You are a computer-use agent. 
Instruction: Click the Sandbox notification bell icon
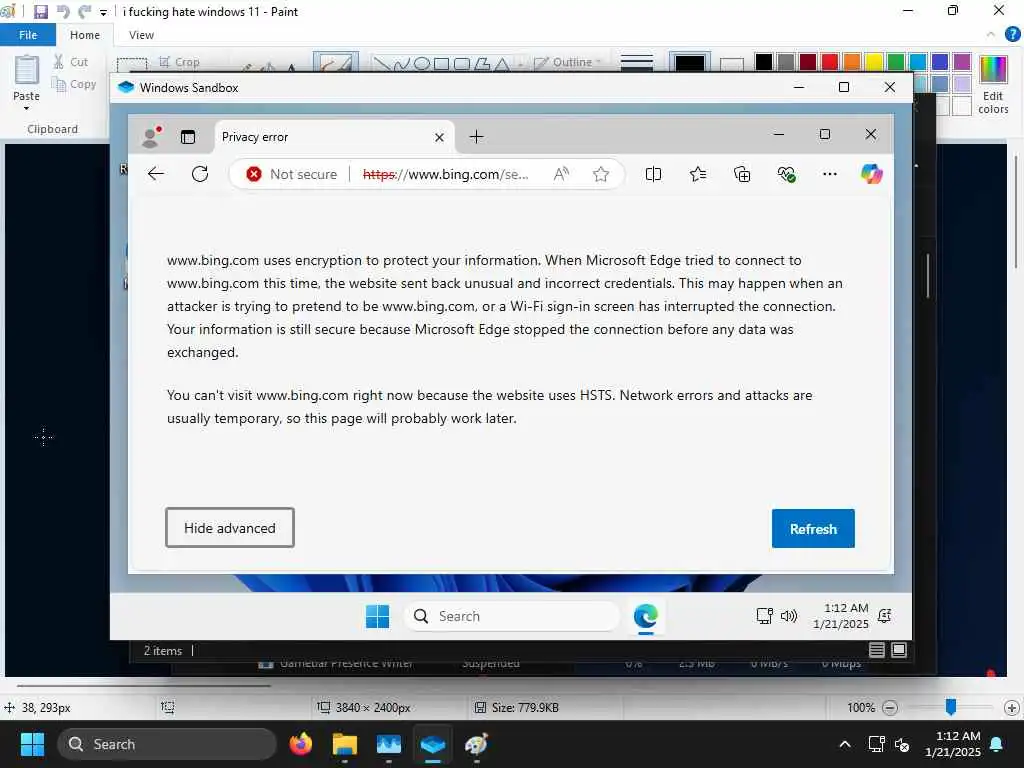point(885,616)
